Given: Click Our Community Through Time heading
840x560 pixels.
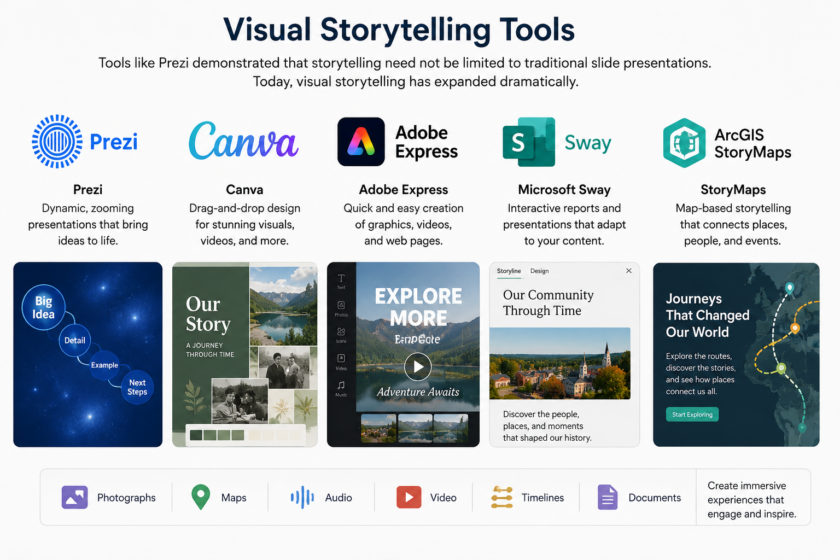Looking at the screenshot, I should (x=548, y=303).
